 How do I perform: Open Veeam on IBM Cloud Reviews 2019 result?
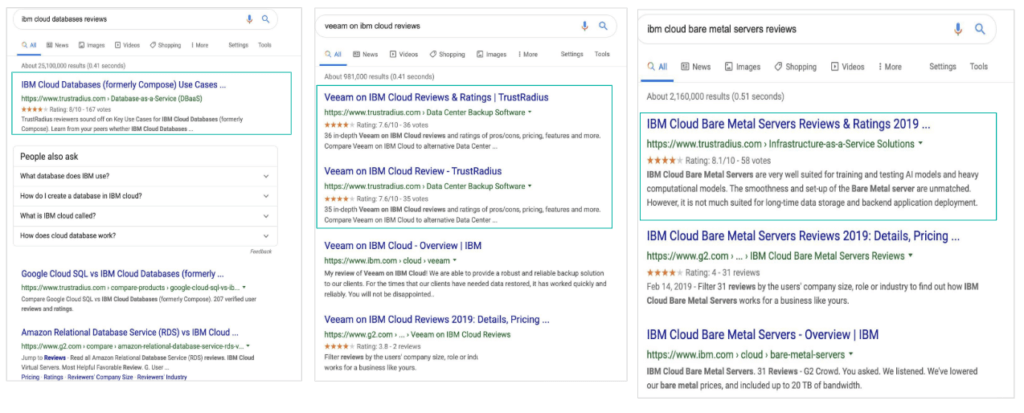[x=436, y=320]
